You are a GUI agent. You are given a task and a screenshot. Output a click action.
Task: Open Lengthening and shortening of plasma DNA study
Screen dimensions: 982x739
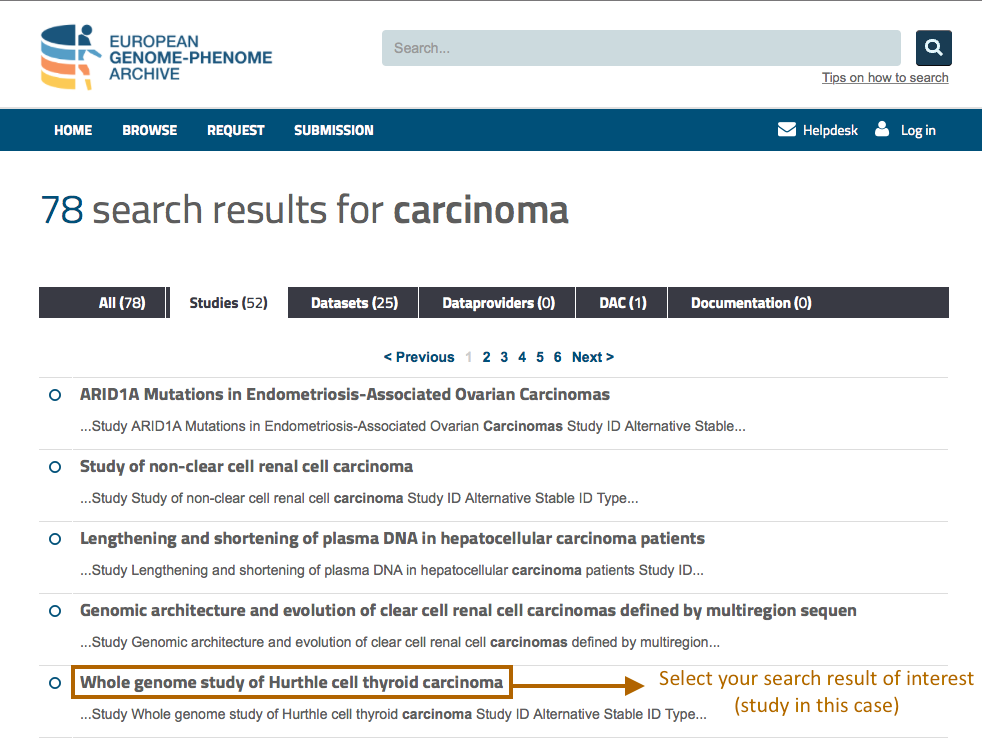(392, 538)
